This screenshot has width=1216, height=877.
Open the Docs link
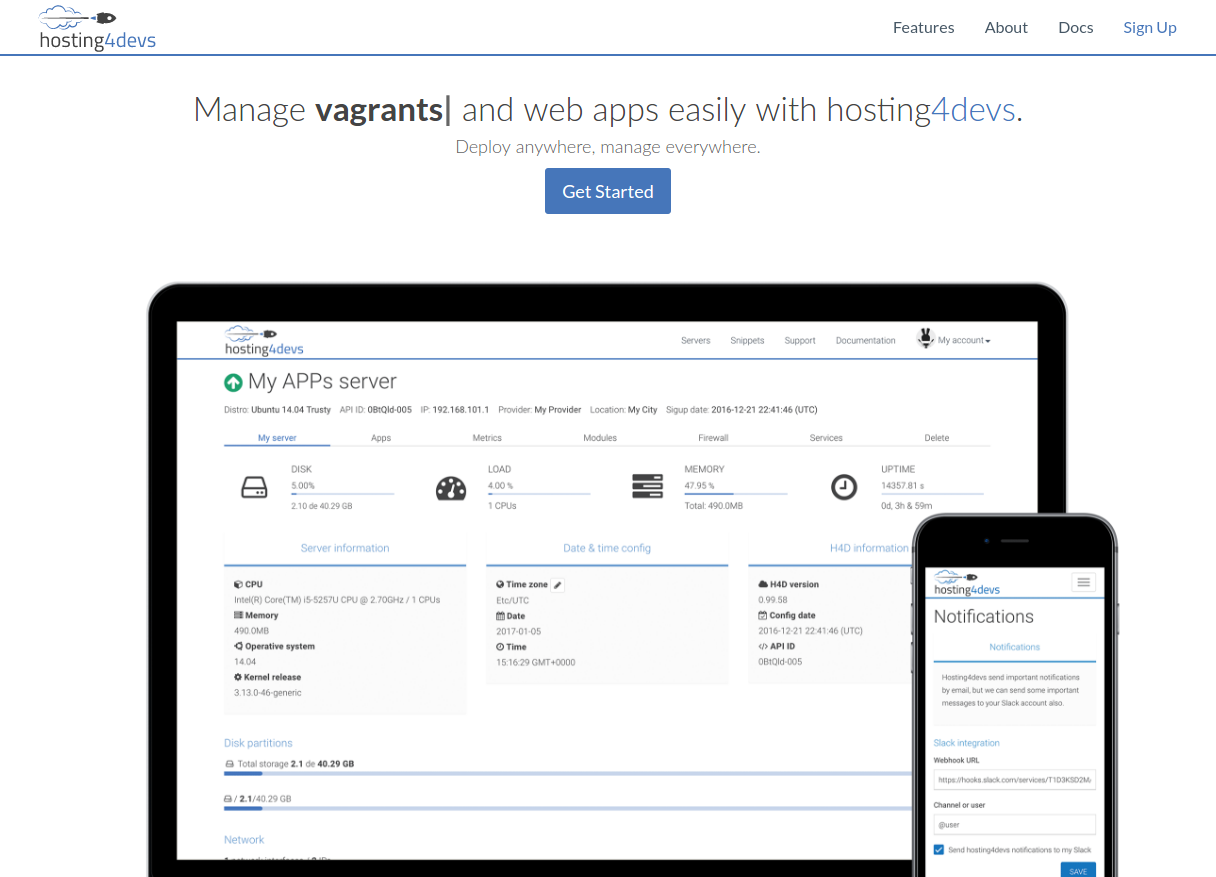click(1075, 27)
